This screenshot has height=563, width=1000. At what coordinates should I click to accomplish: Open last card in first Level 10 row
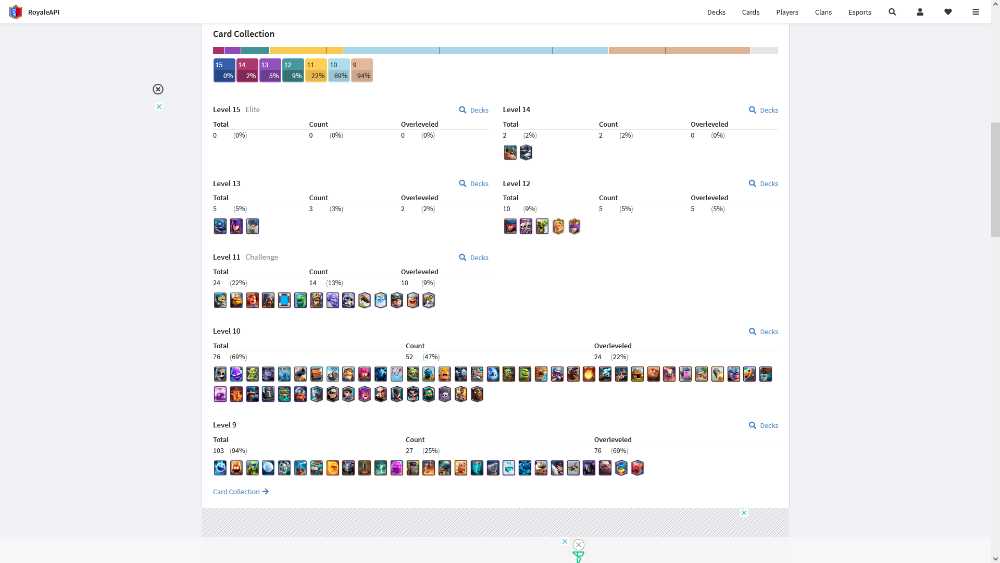point(765,374)
